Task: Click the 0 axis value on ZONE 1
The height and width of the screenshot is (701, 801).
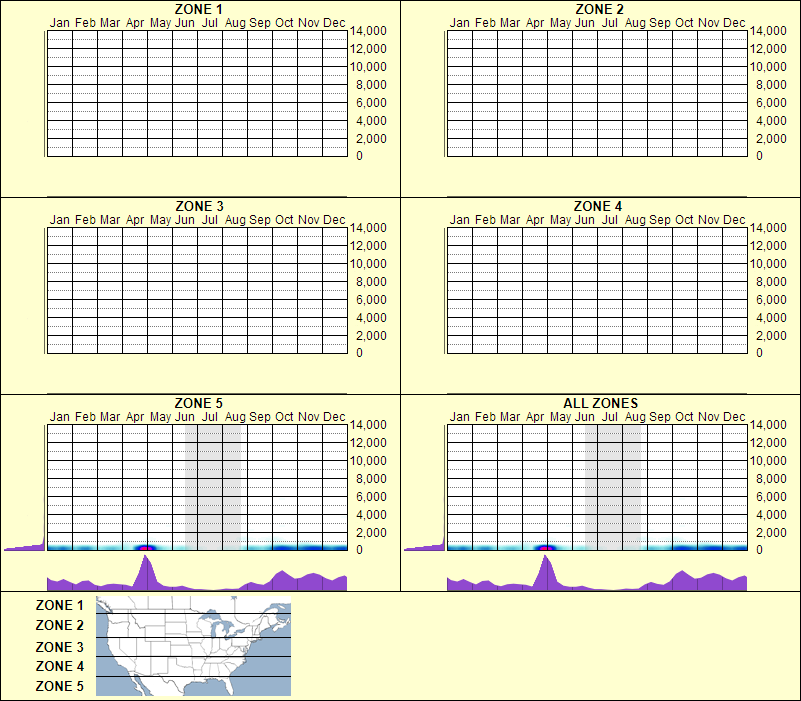Action: [358, 155]
